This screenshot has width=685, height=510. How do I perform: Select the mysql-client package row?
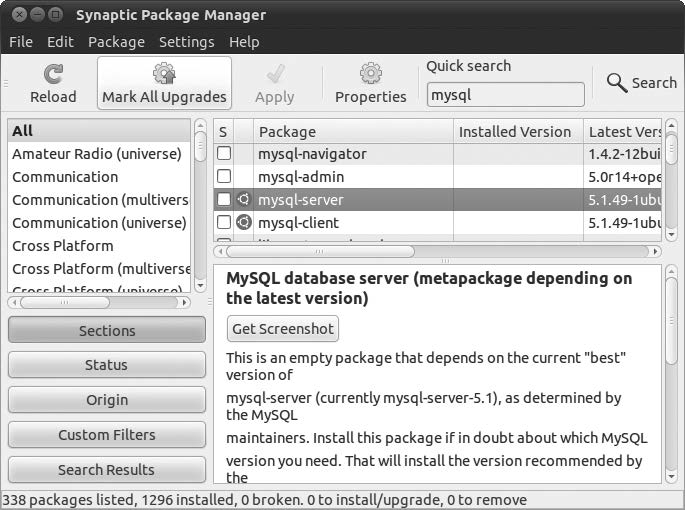(437, 222)
